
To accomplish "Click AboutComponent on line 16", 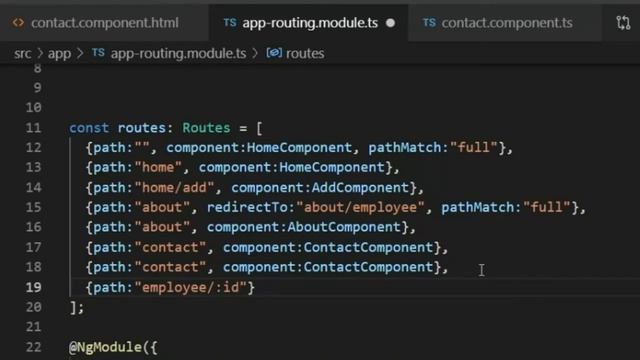I will tap(344, 227).
